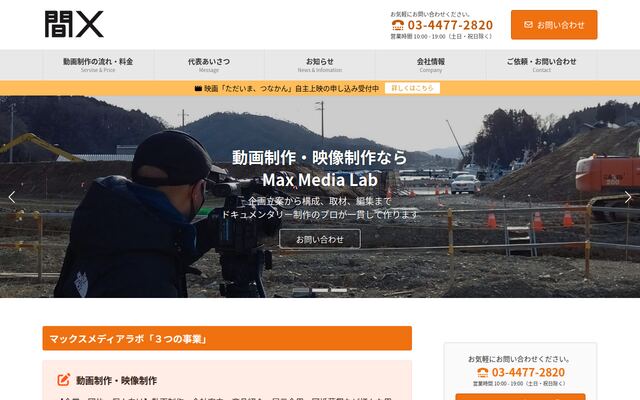
Task: Open 動画制作の流れ・料金 menu item
Action: [98, 65]
